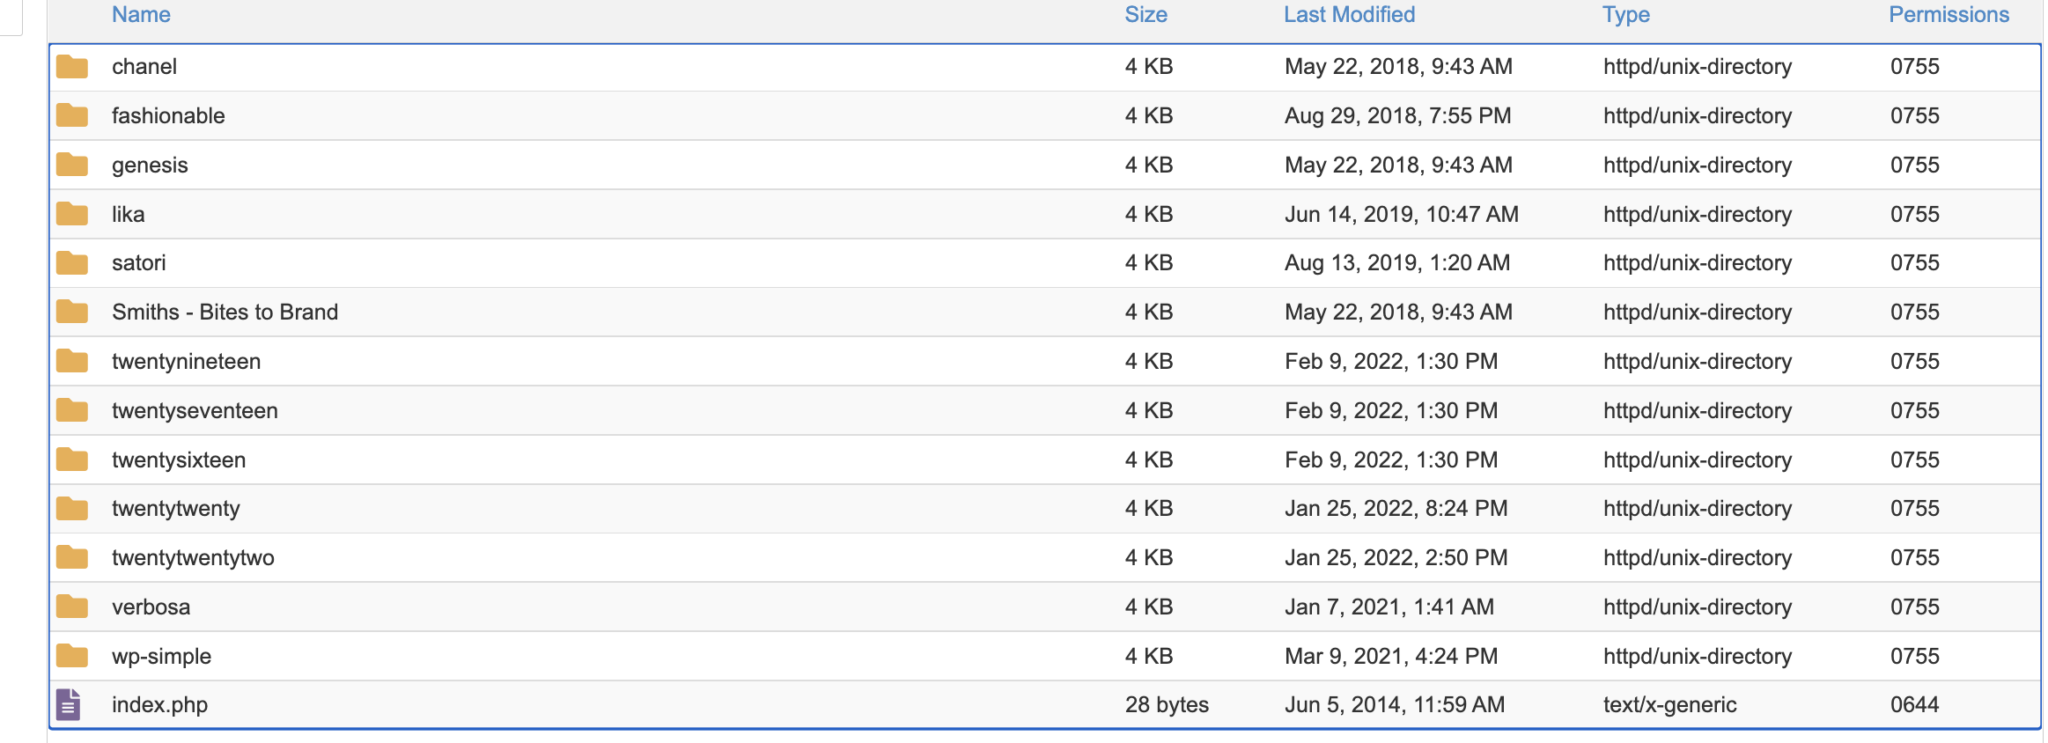Select the wp-simple folder icon
Screen dimensions: 2048x743
tap(72, 656)
